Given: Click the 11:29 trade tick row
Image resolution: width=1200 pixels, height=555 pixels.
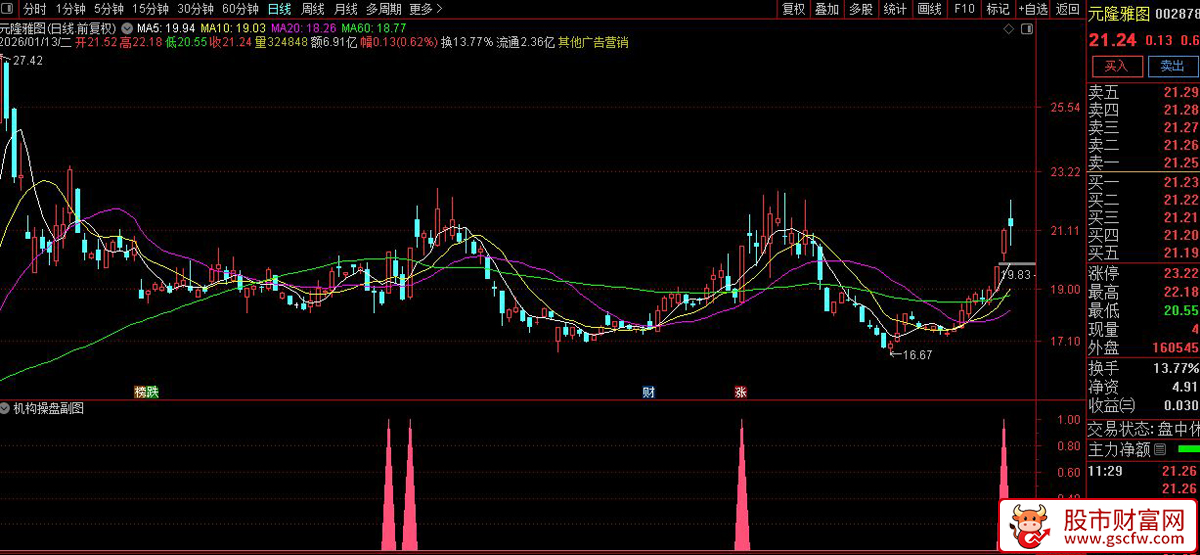Looking at the screenshot, I should pos(1143,470).
